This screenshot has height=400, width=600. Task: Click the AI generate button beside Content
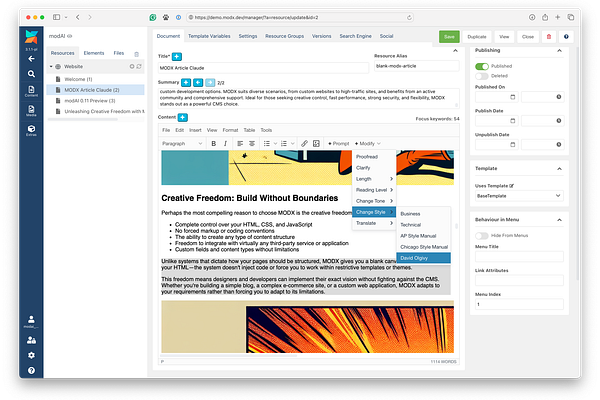coord(183,117)
